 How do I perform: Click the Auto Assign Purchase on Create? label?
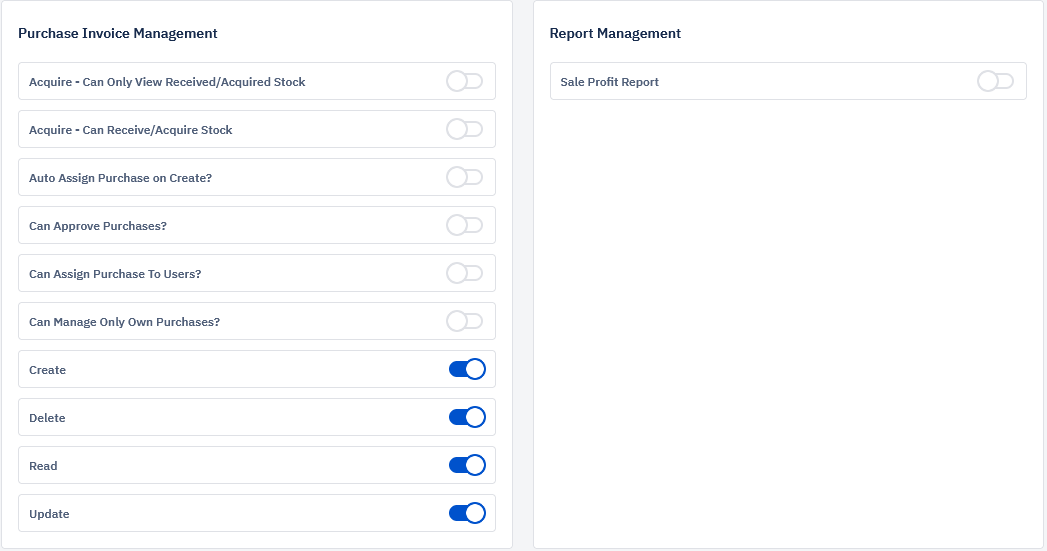point(120,178)
